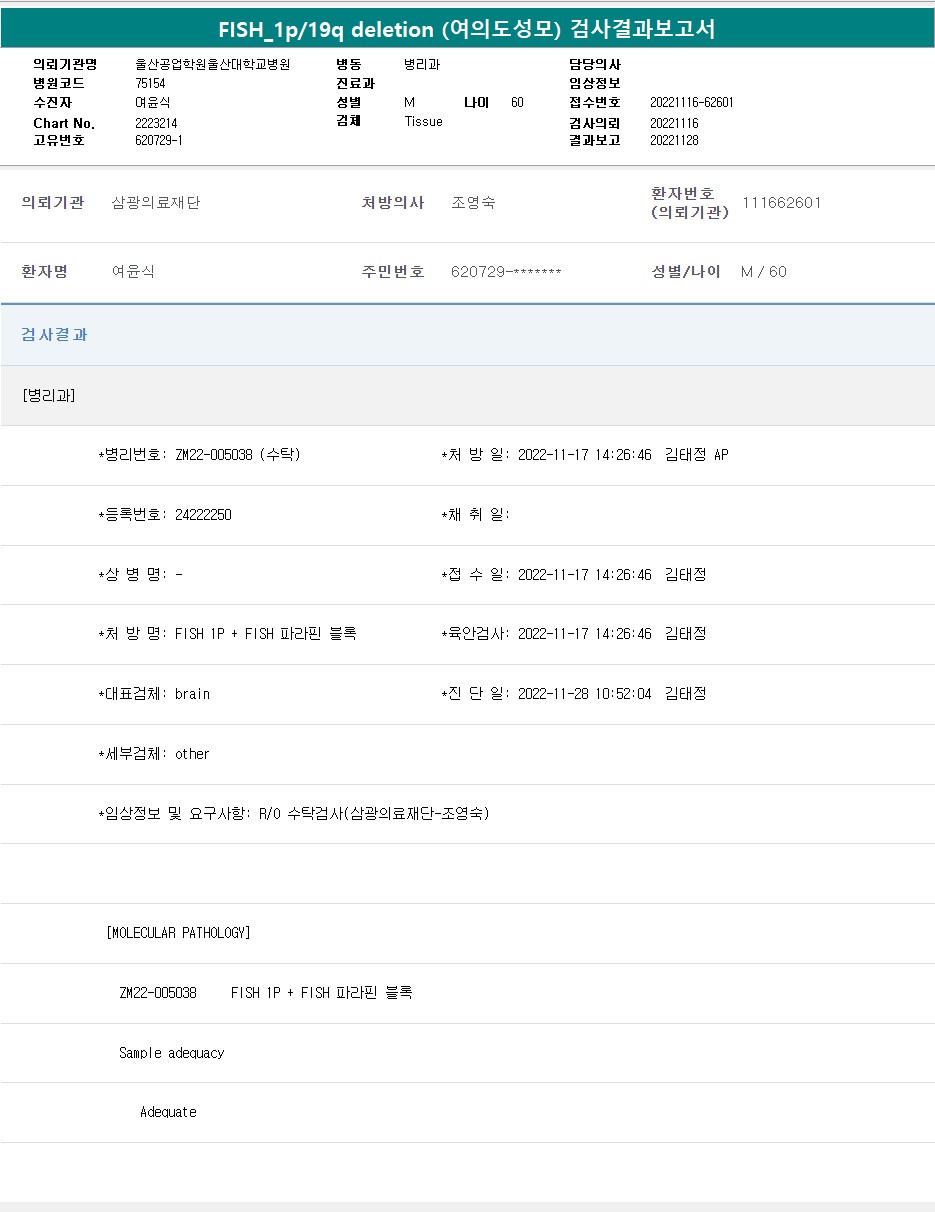Screen dimensions: 935x1212
Task: Click ZM22-005038 in the molecular pathology row
Action: 158,993
